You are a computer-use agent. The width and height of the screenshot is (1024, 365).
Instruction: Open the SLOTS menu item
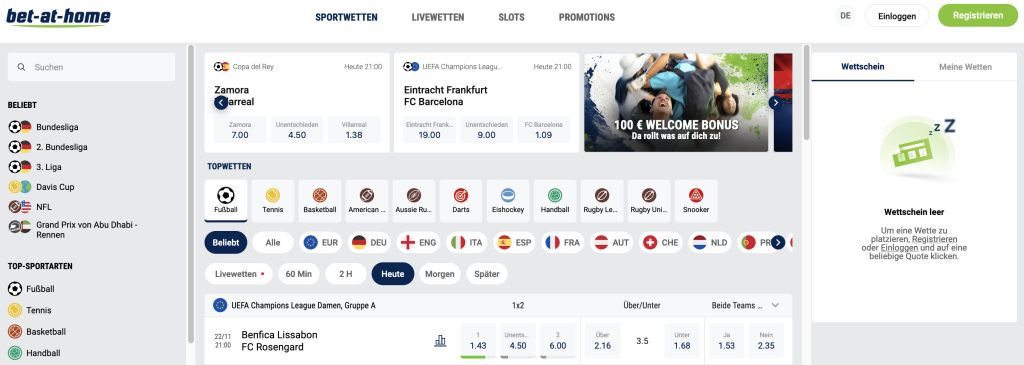coord(511,18)
